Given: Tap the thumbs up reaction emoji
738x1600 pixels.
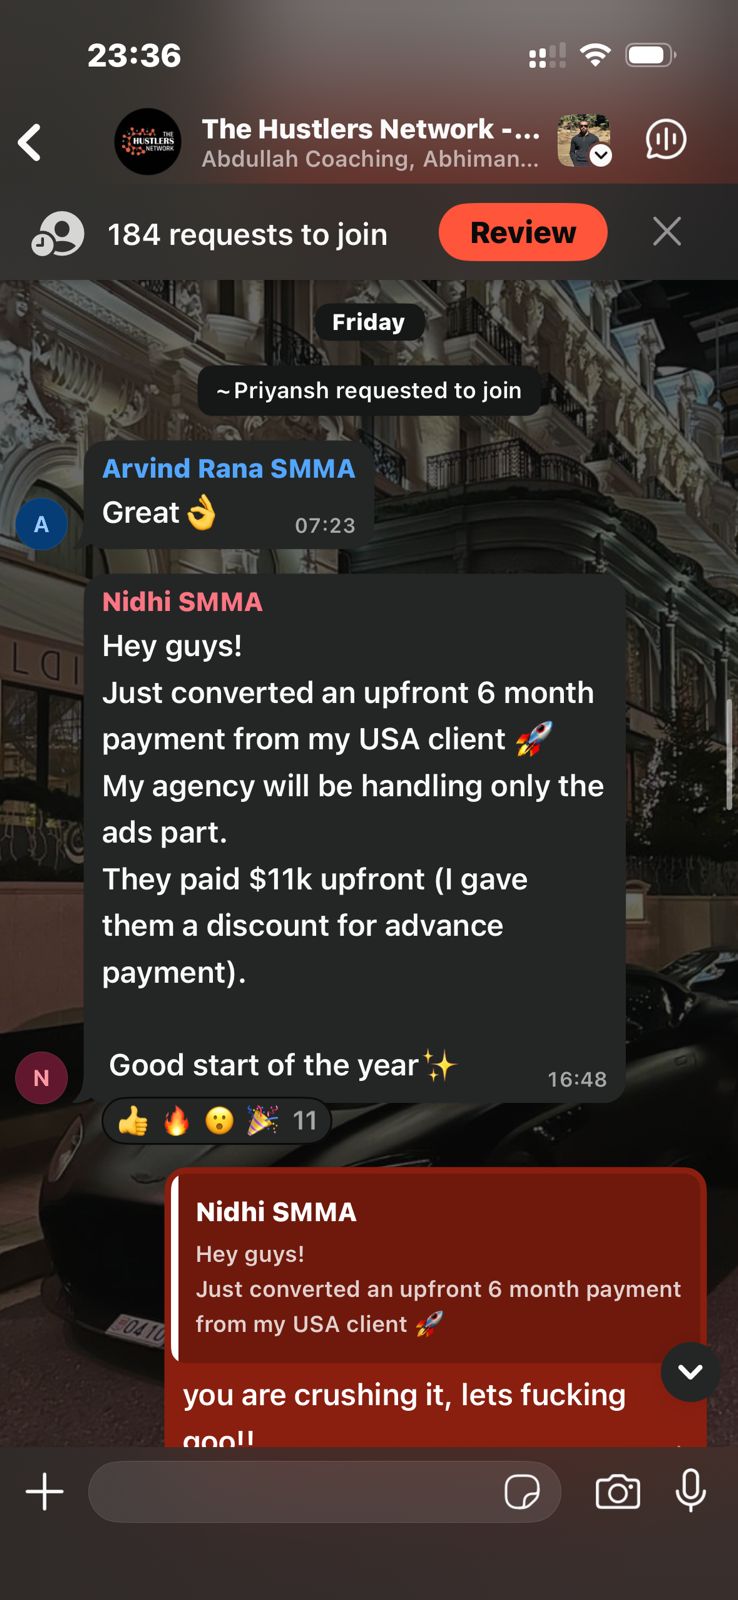Looking at the screenshot, I should point(133,1121).
